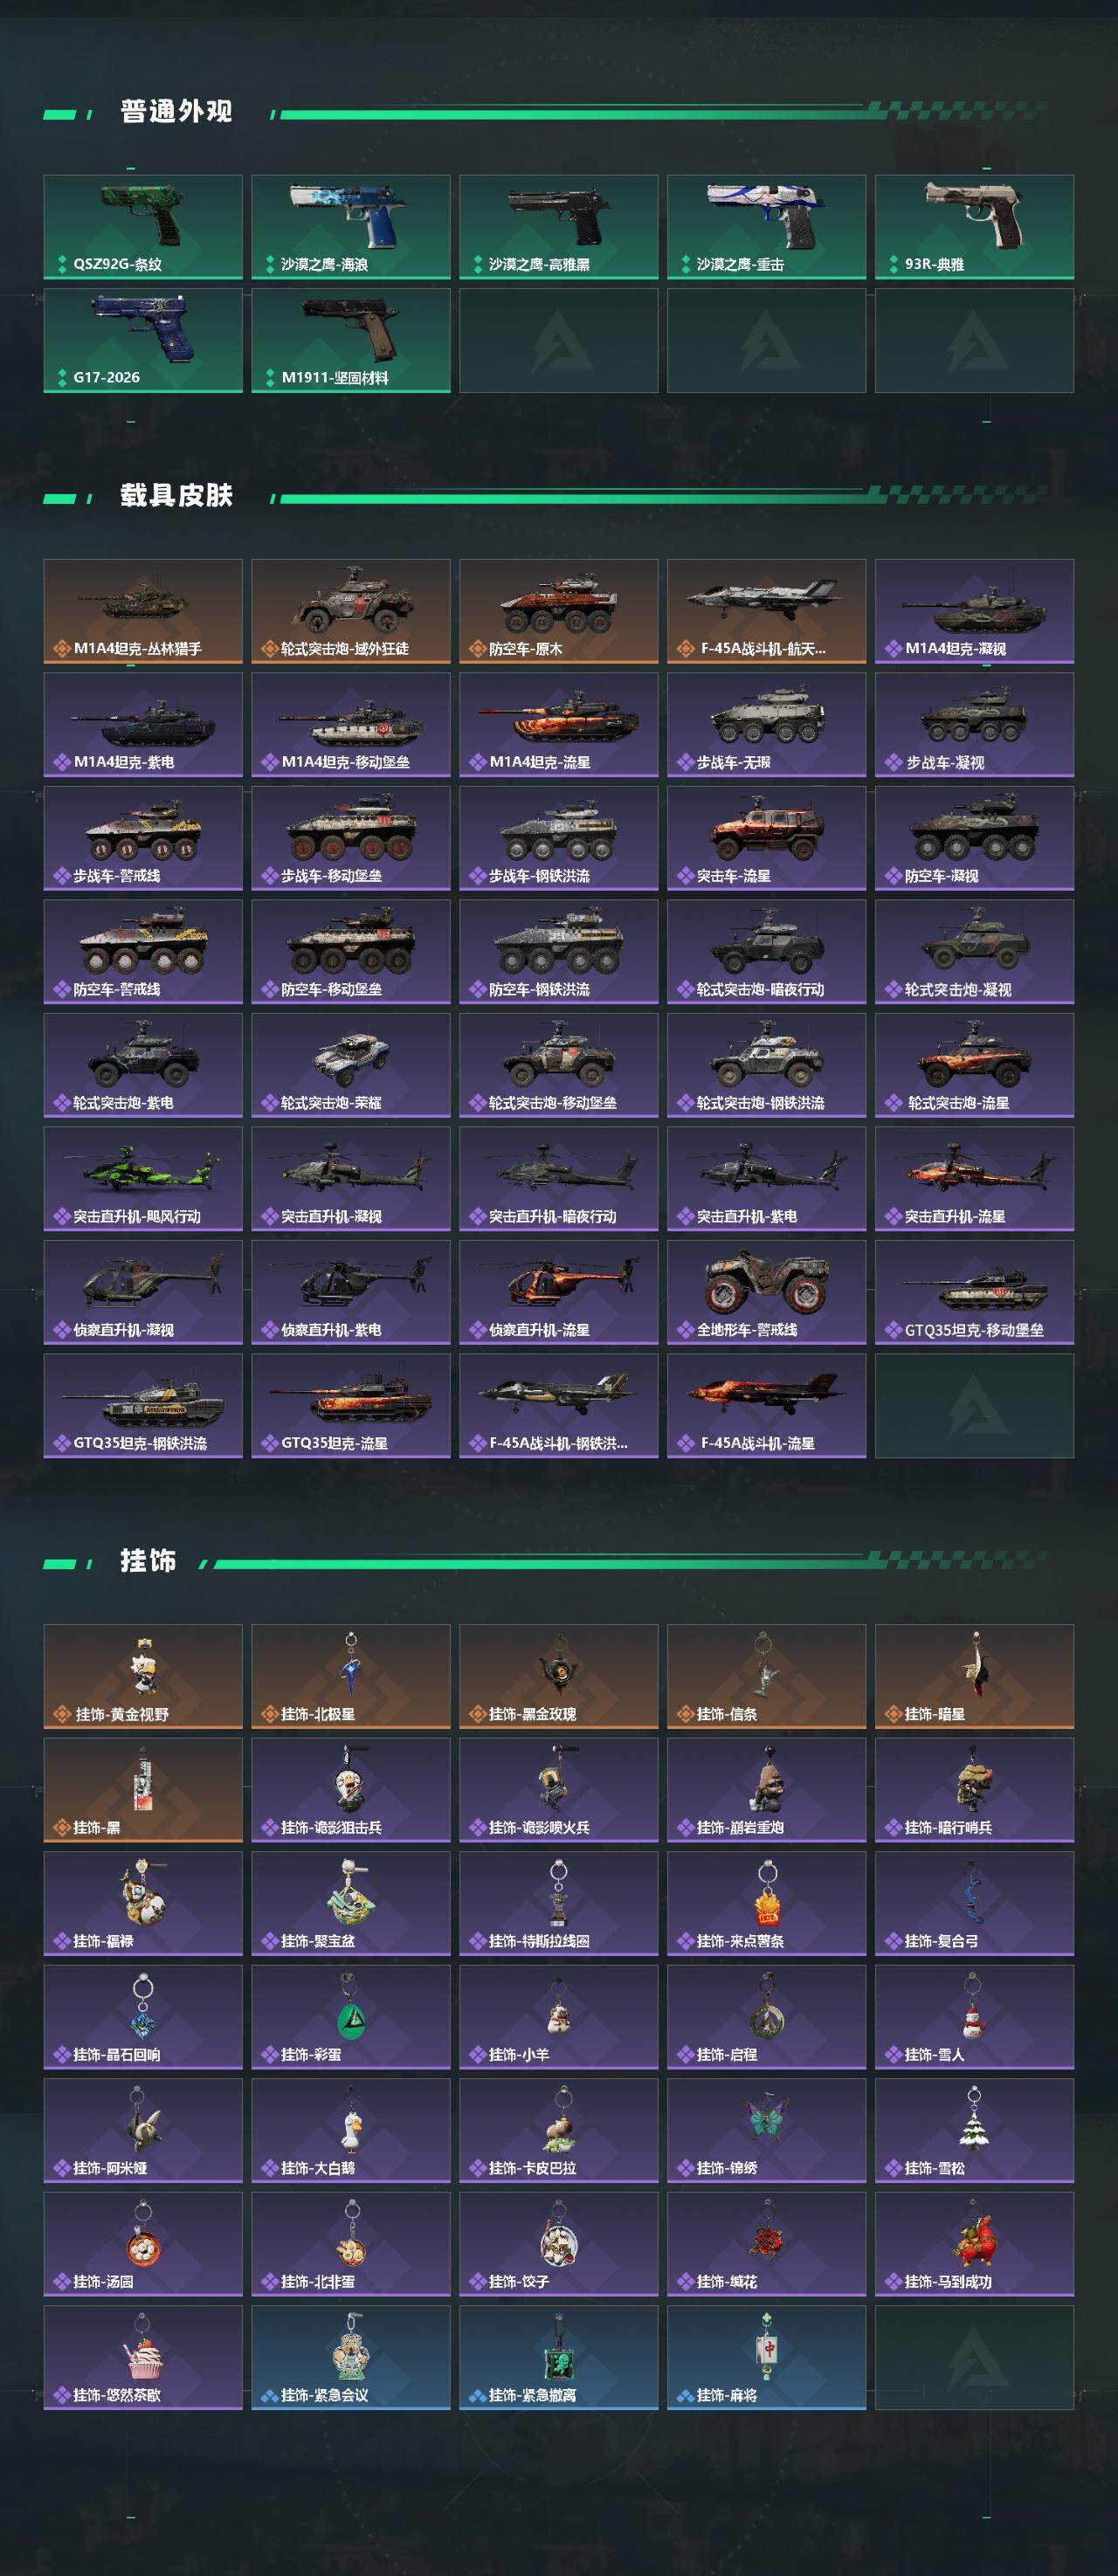1118x2576 pixels.
Task: Select the 挂饰-聚宝盆 charm
Action: point(351,1903)
